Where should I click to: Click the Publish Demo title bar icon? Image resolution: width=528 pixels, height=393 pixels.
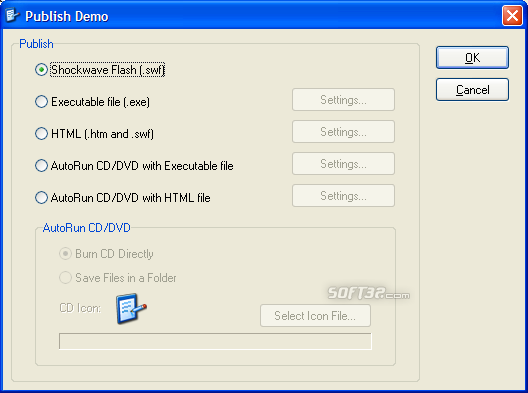tap(12, 15)
